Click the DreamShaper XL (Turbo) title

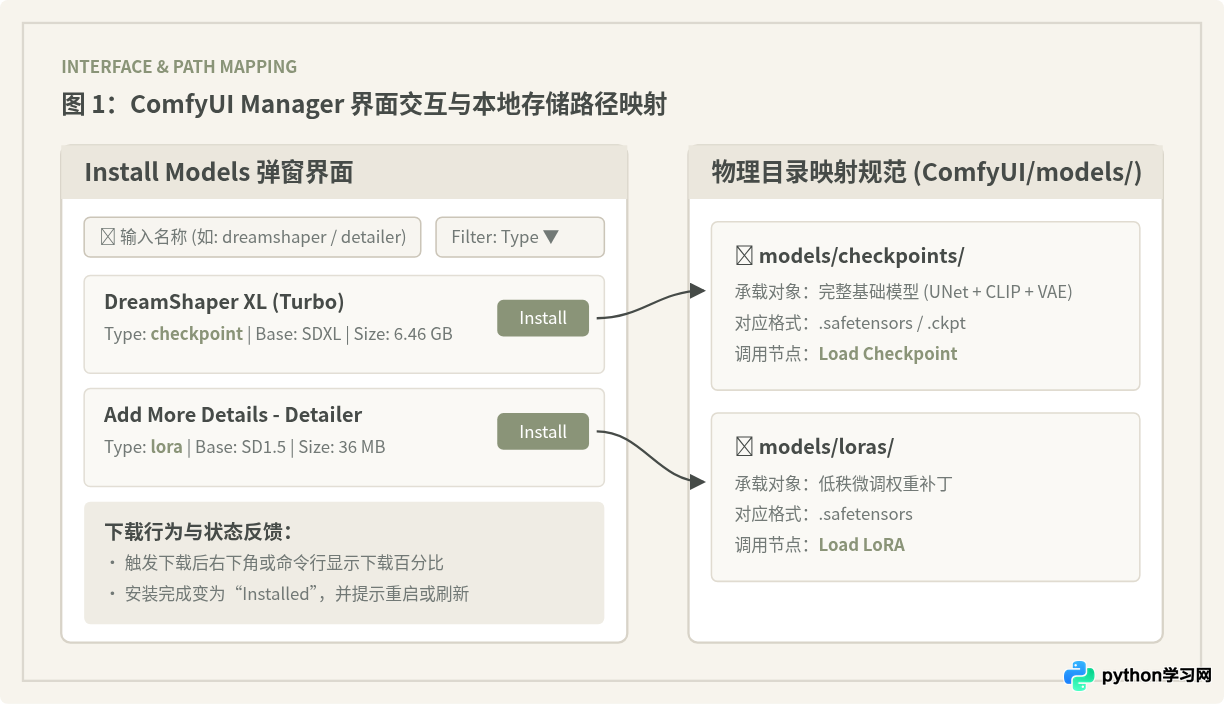224,302
